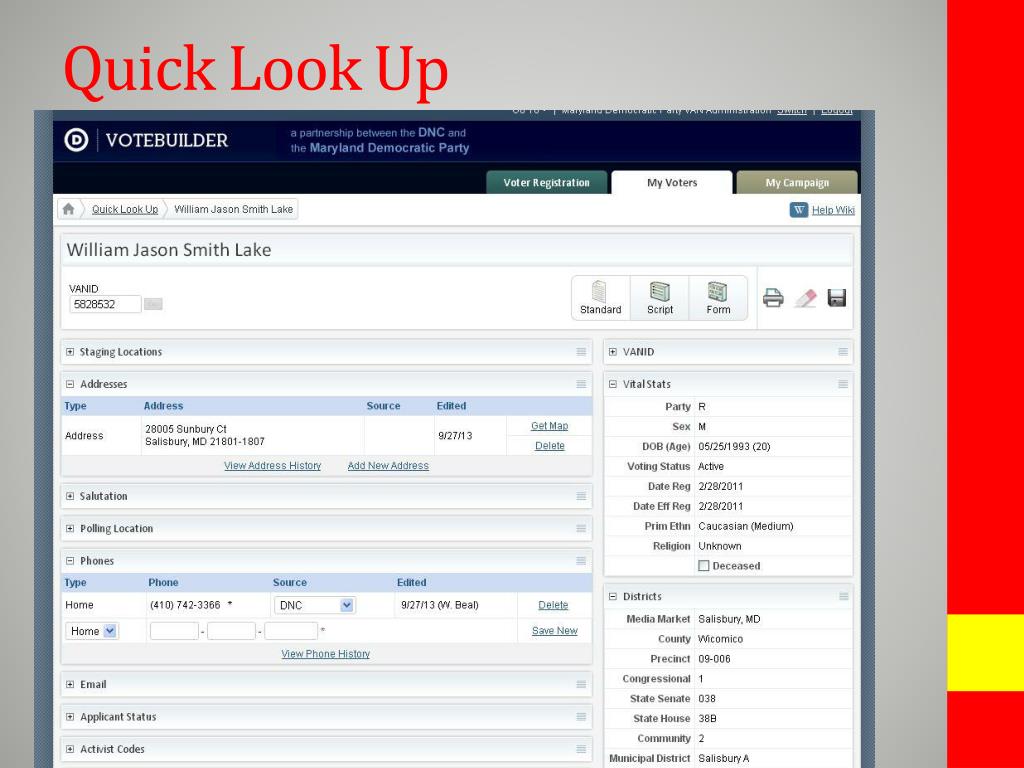1024x768 pixels.
Task: Click into the VANID number field
Action: point(105,304)
